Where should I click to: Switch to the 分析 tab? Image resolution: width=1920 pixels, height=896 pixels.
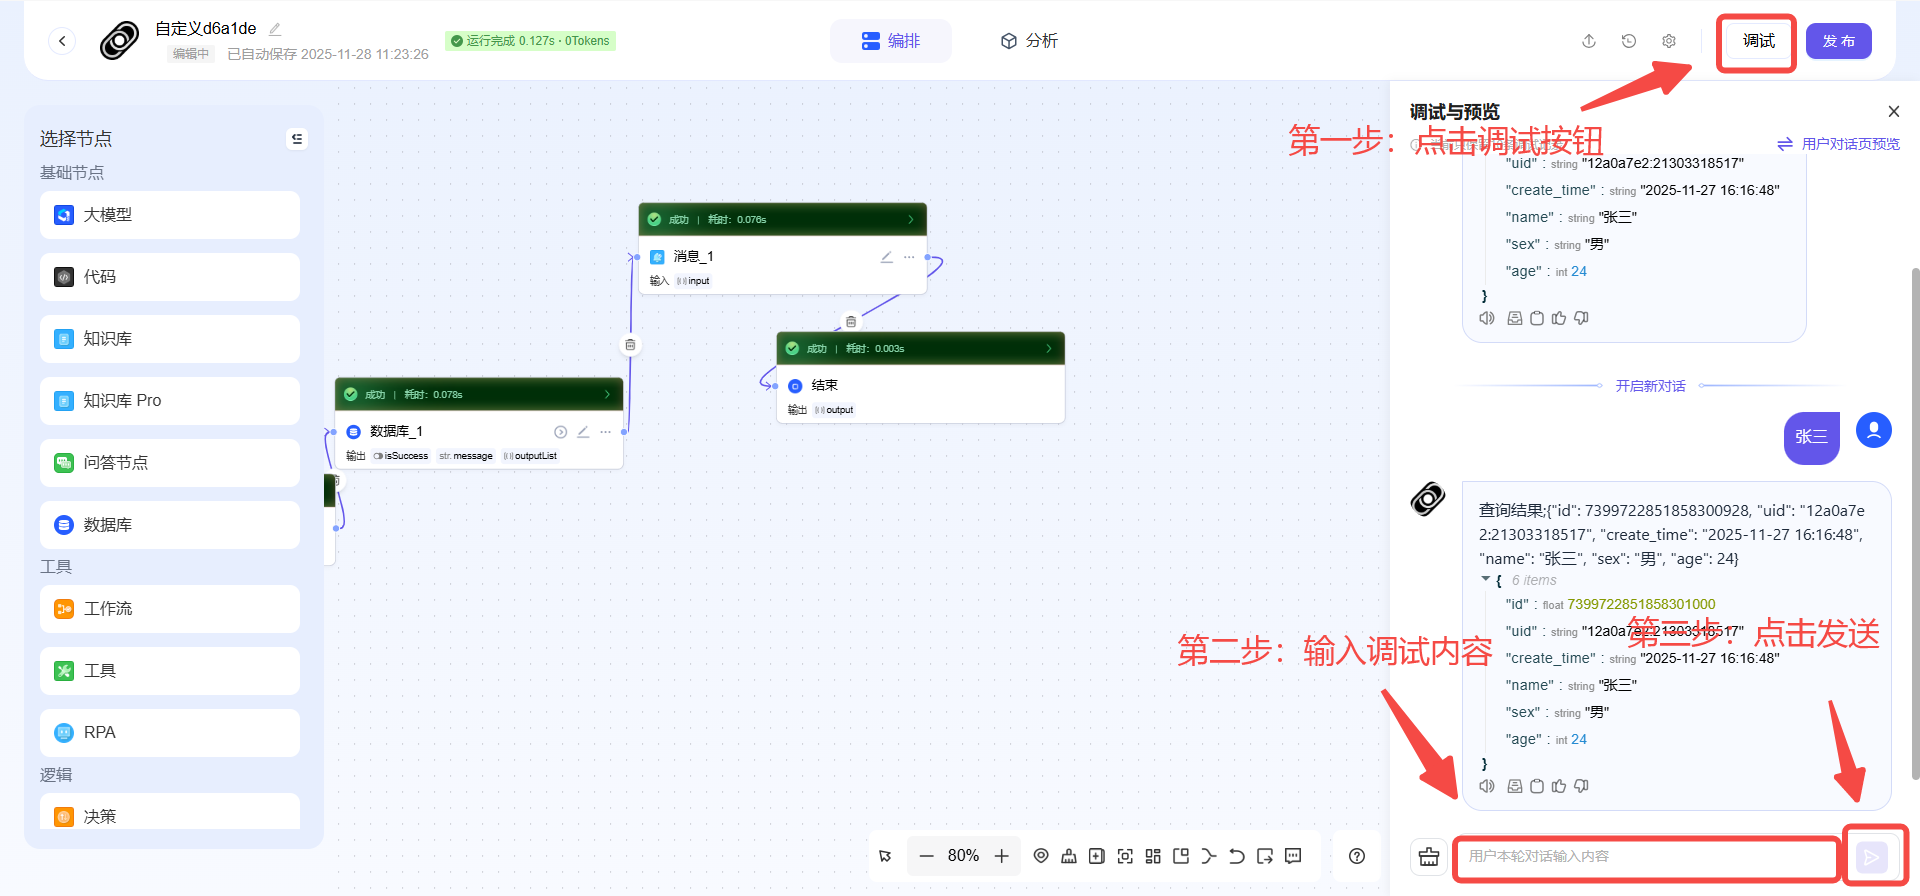point(1029,41)
